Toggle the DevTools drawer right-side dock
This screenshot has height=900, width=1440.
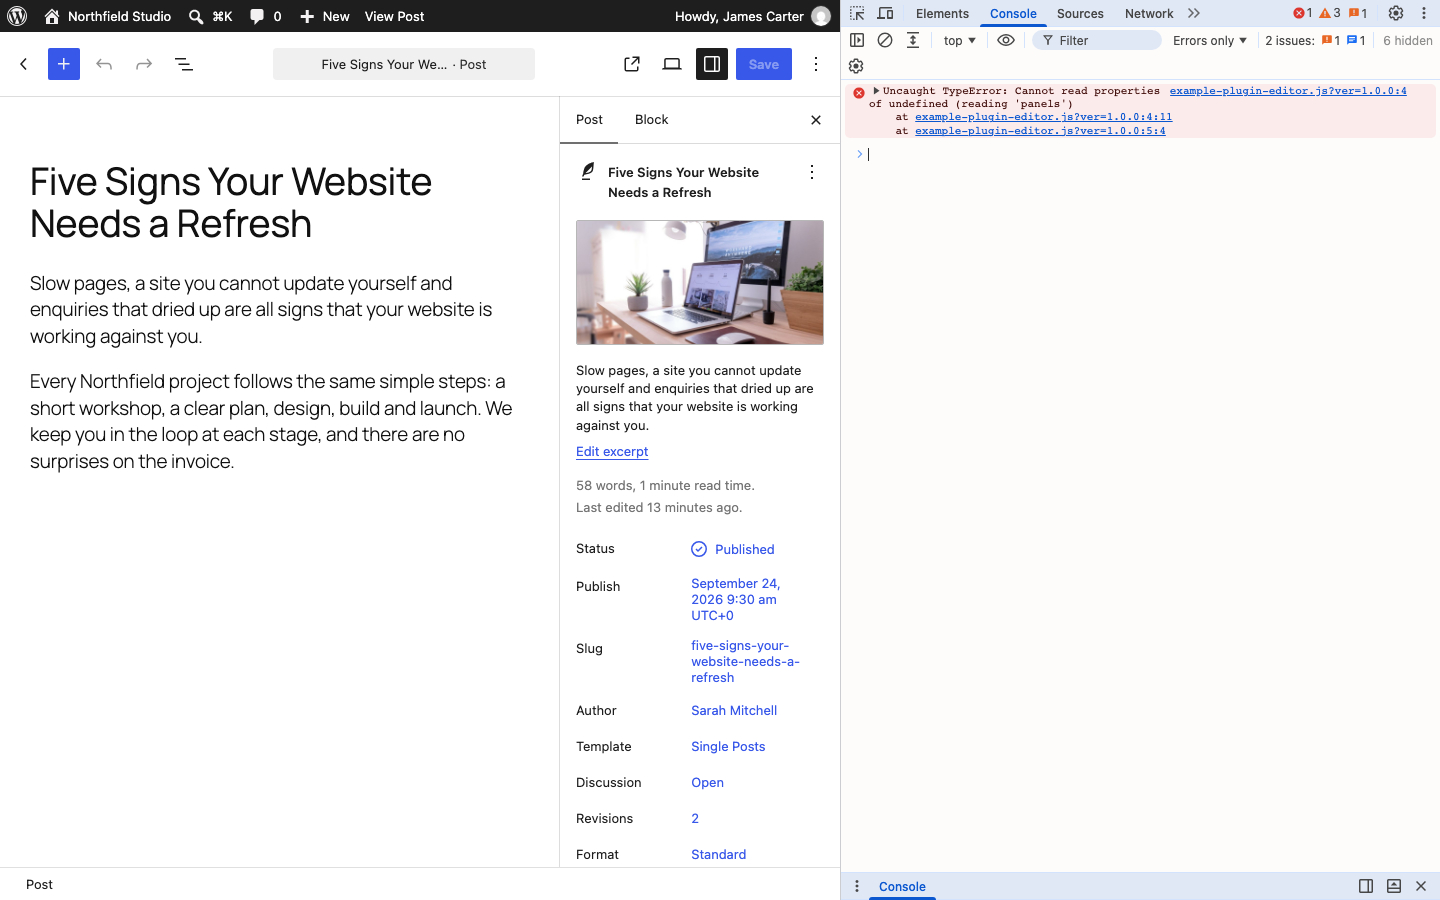(1366, 886)
